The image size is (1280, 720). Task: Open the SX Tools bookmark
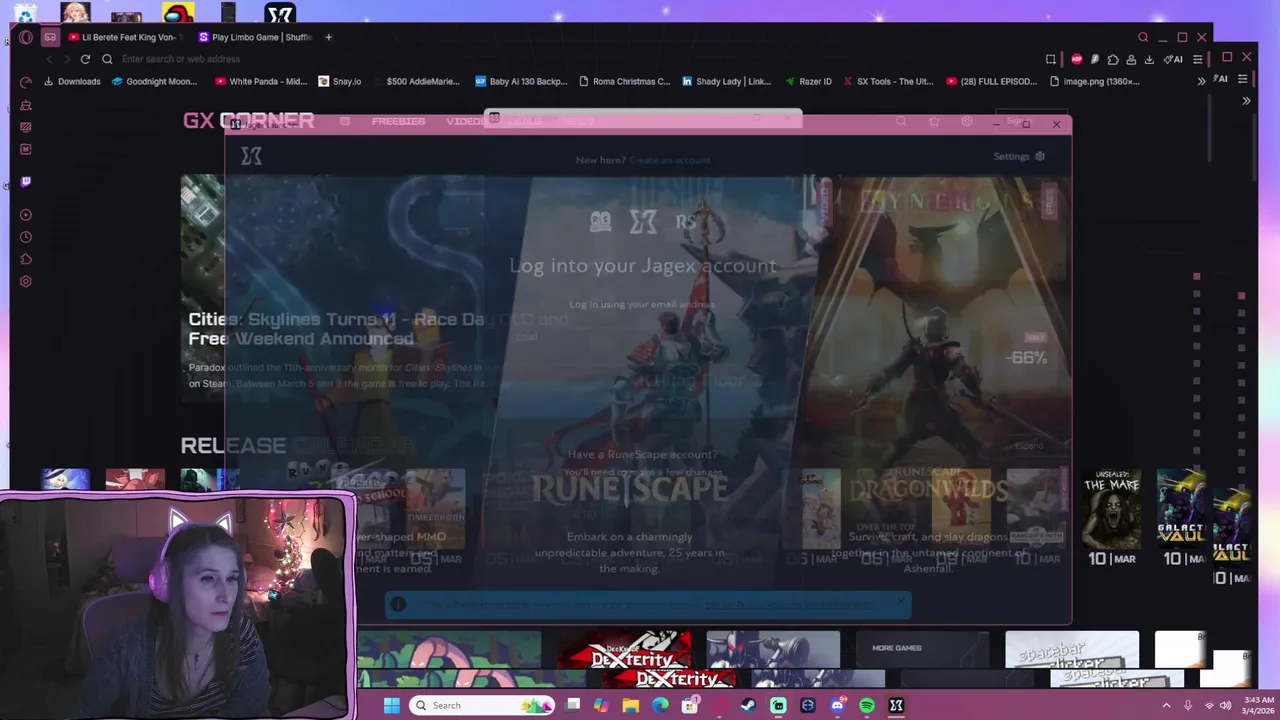(888, 81)
